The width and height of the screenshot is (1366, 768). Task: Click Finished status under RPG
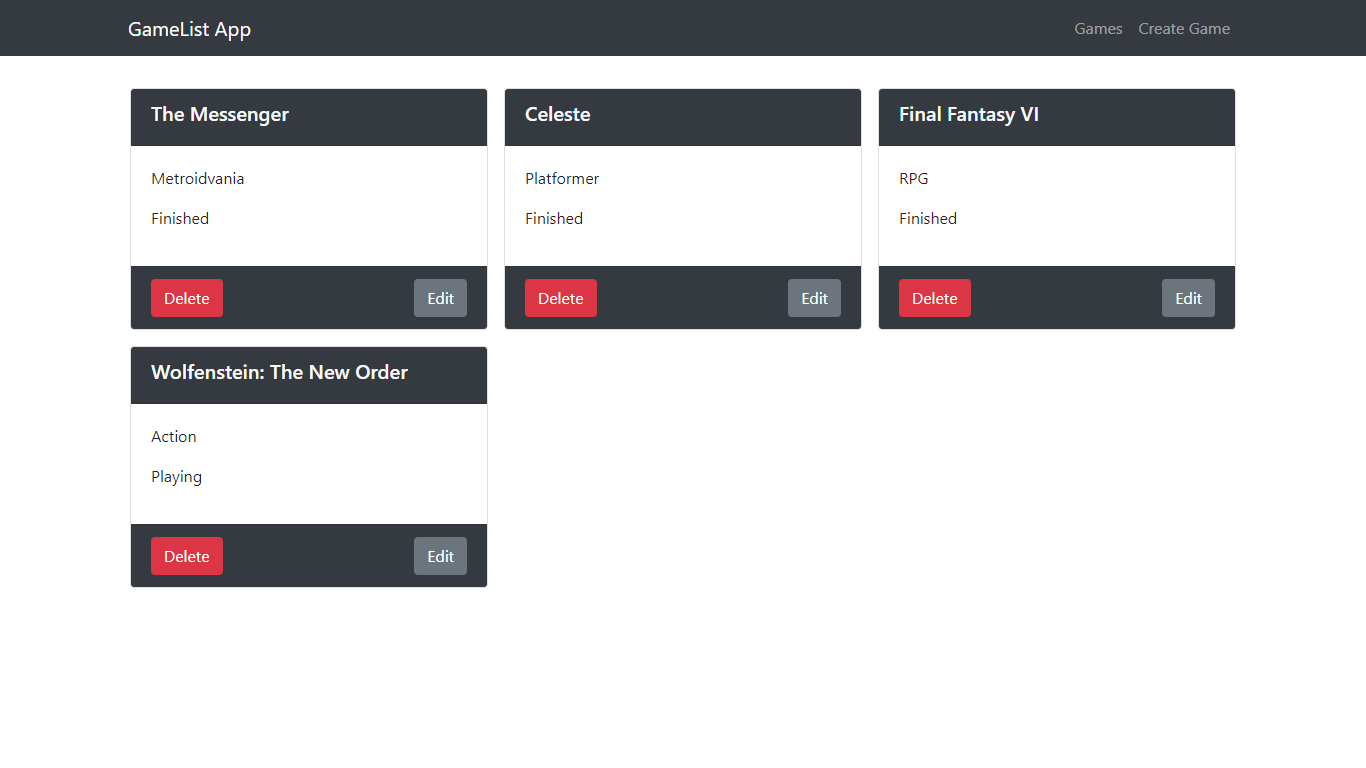click(928, 218)
